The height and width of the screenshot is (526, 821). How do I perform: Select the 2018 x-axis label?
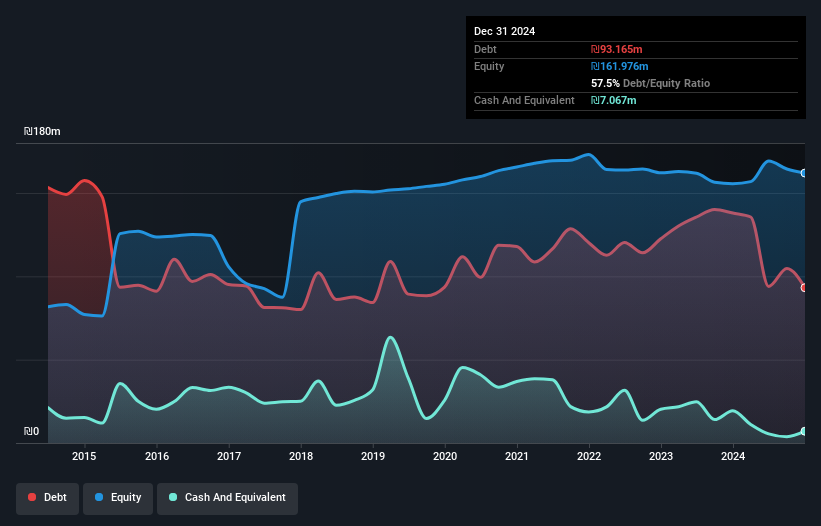(301, 456)
